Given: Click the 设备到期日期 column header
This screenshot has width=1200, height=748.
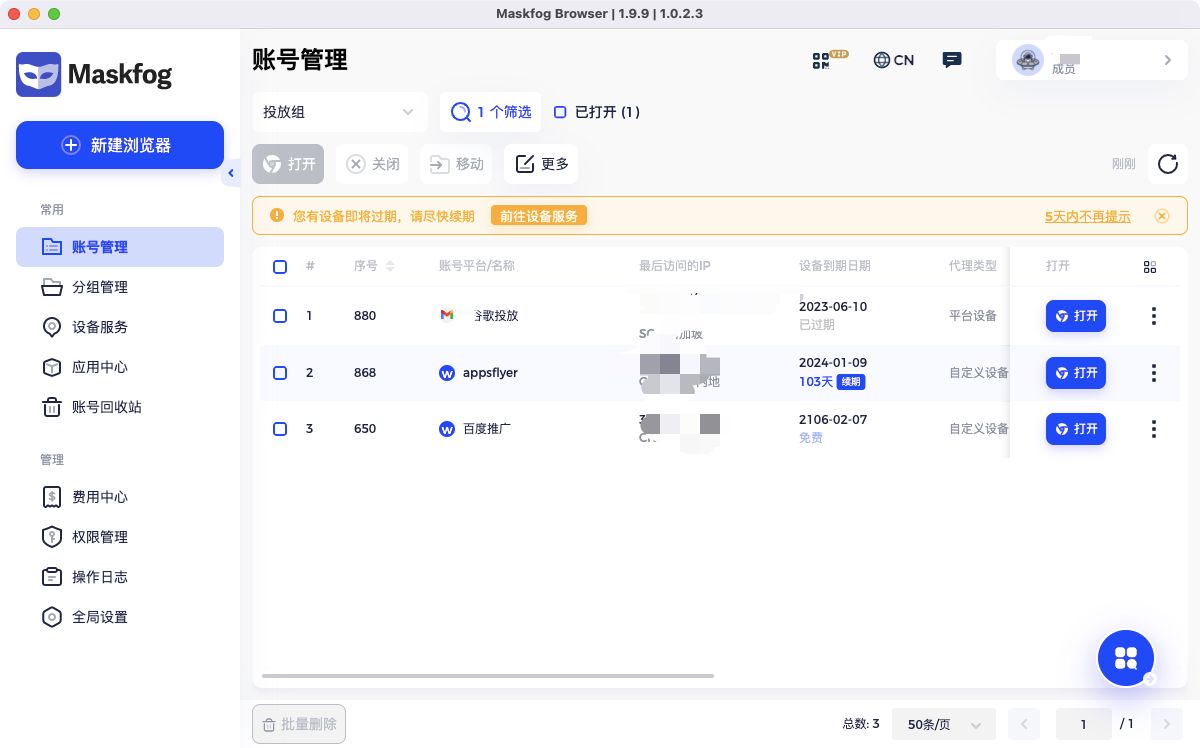Looking at the screenshot, I should 835,266.
